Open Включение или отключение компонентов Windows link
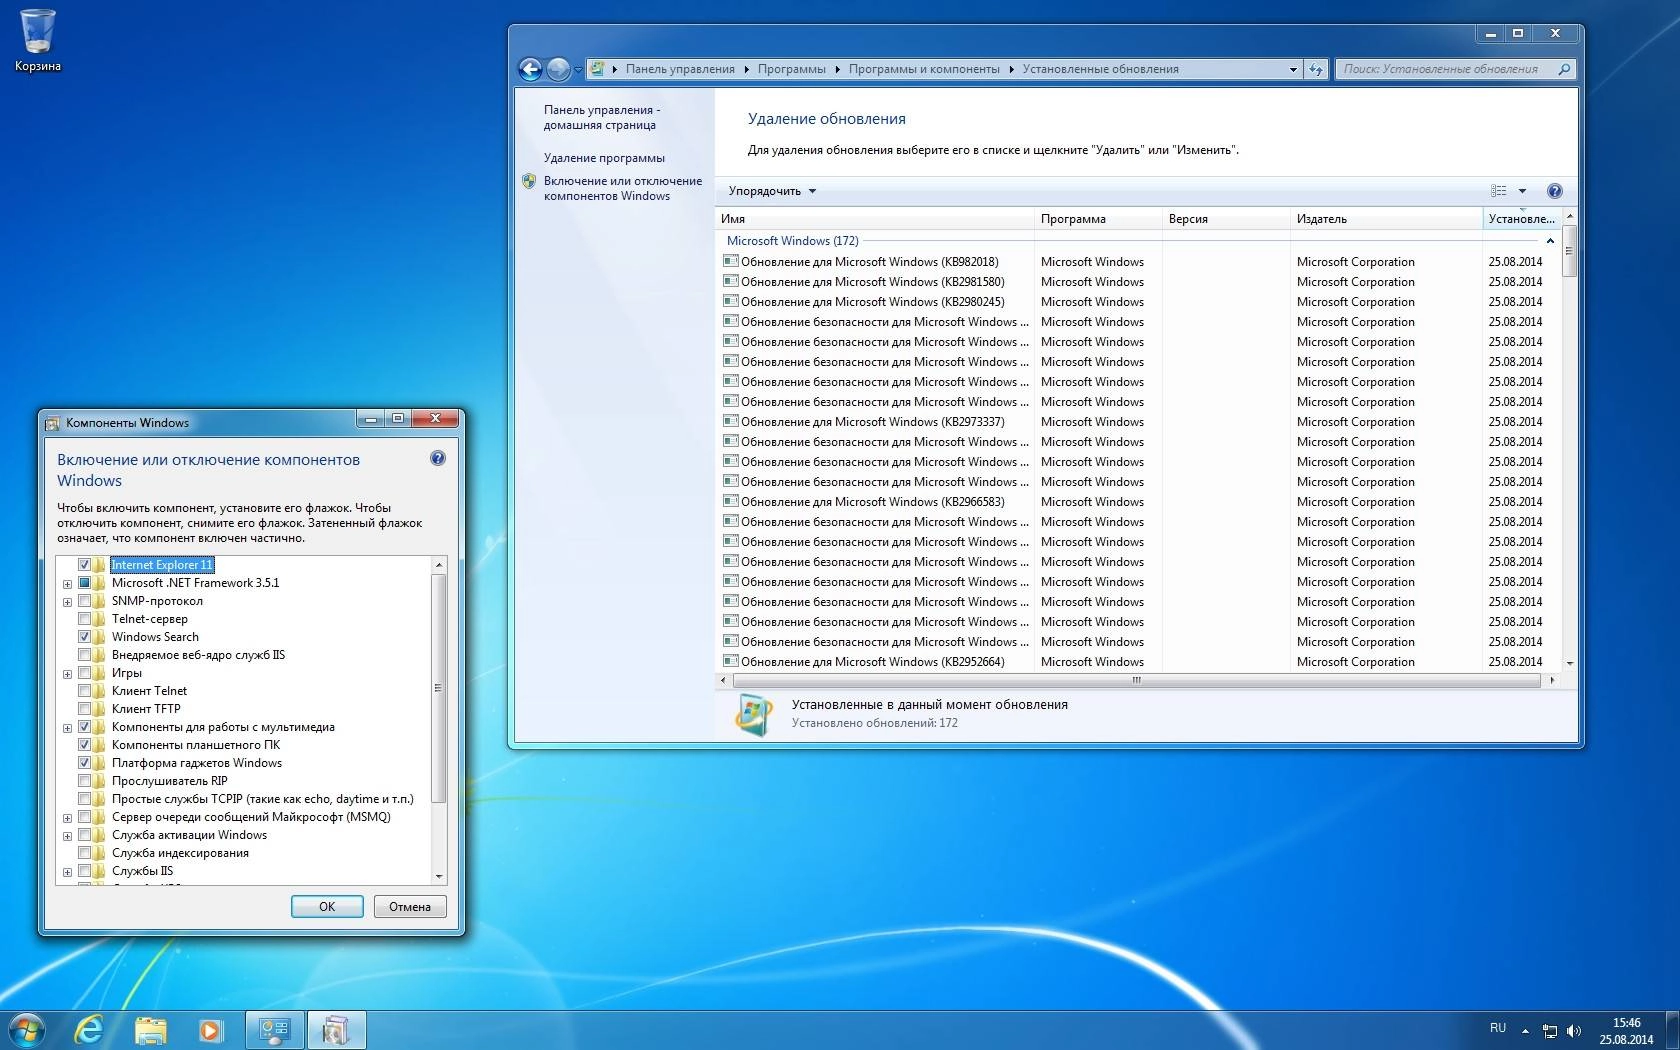The height and width of the screenshot is (1050, 1680). click(622, 188)
